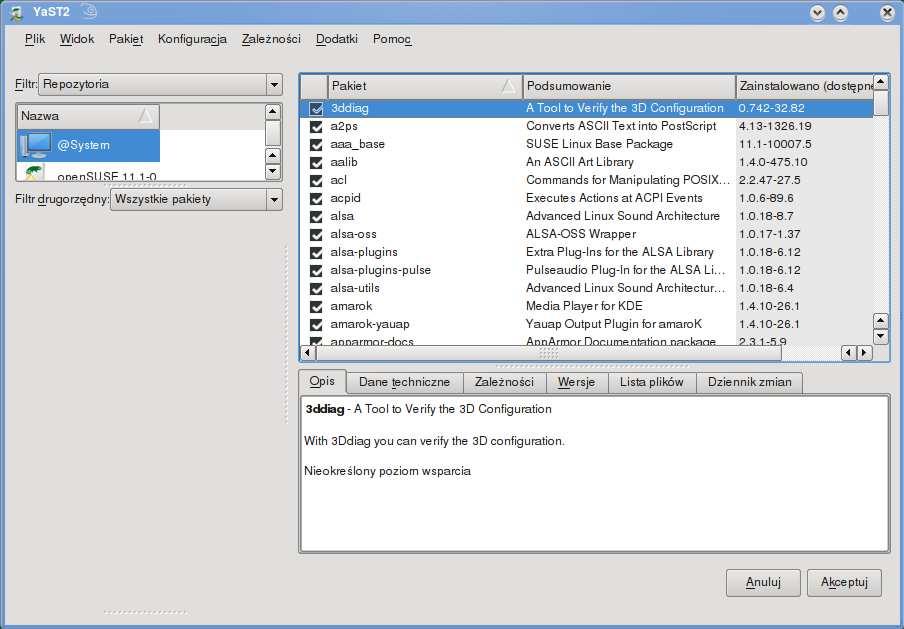Toggle the status checkbox for amarok-yauap
This screenshot has width=904, height=629.
316,325
